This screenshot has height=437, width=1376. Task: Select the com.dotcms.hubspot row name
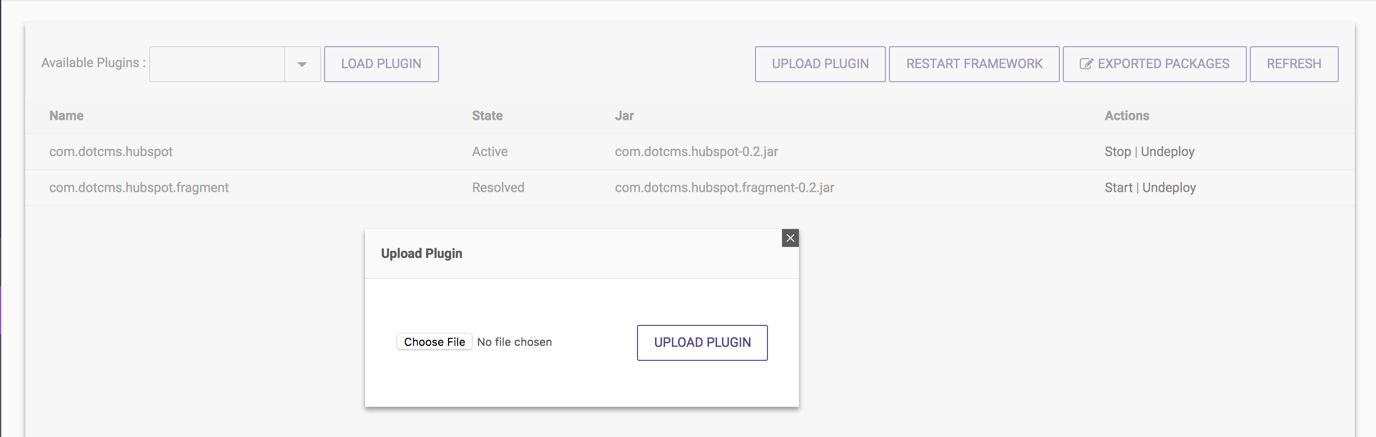point(111,152)
